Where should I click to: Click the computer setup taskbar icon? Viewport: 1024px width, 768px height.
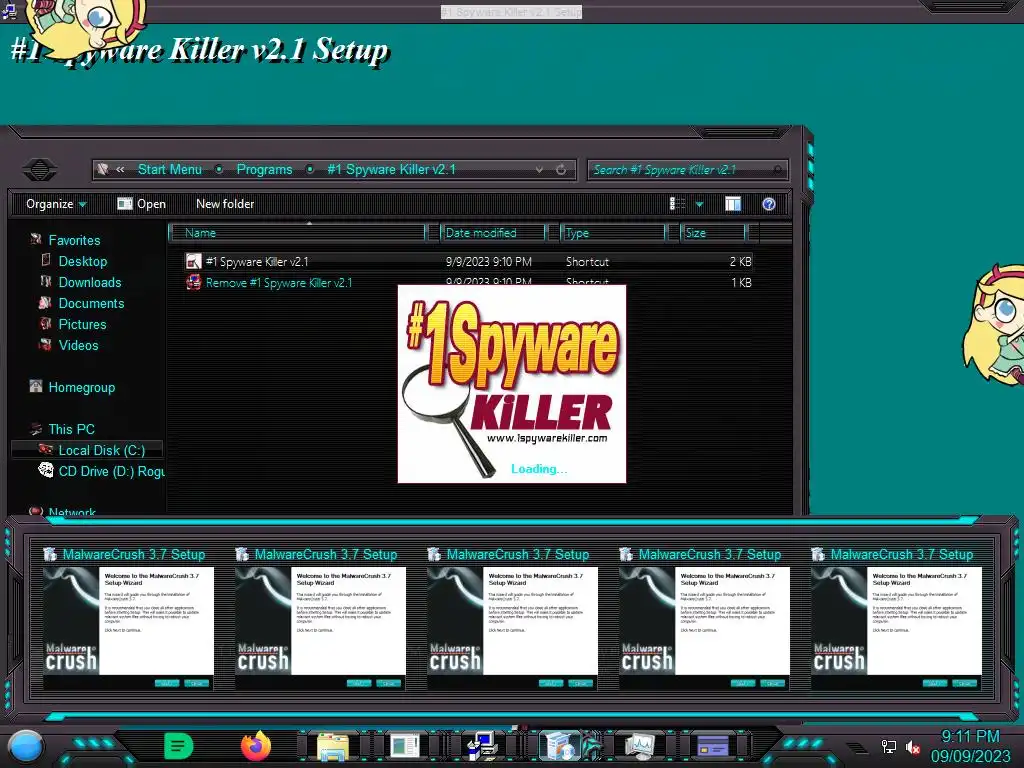tap(482, 746)
